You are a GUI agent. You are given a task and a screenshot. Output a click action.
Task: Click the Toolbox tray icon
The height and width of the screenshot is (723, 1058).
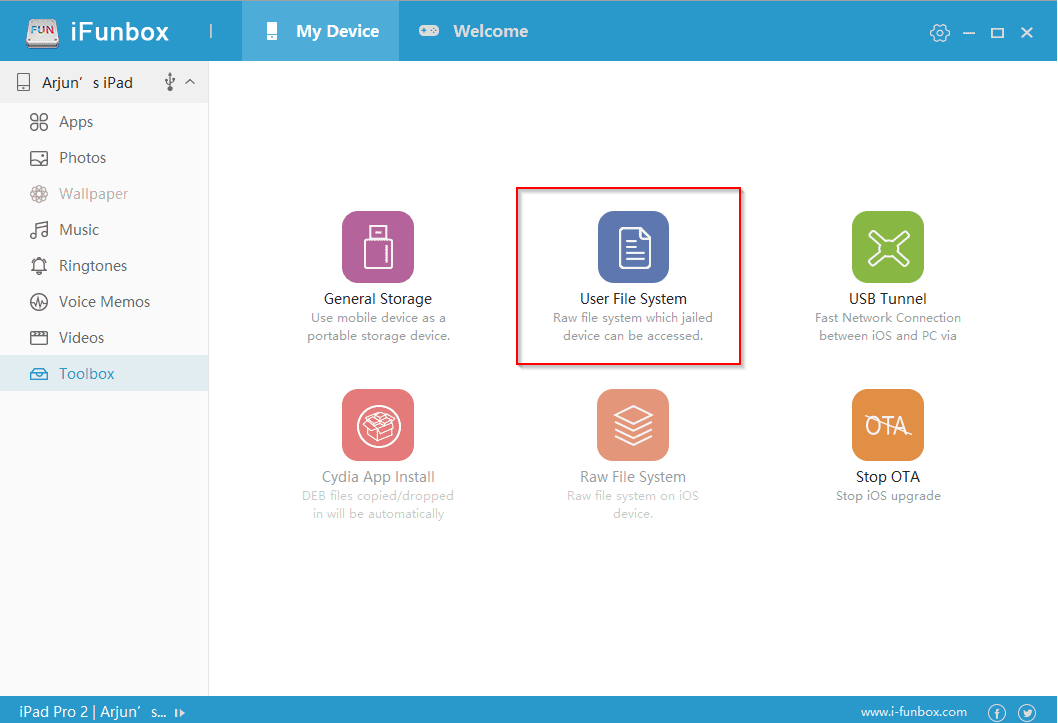(x=39, y=374)
